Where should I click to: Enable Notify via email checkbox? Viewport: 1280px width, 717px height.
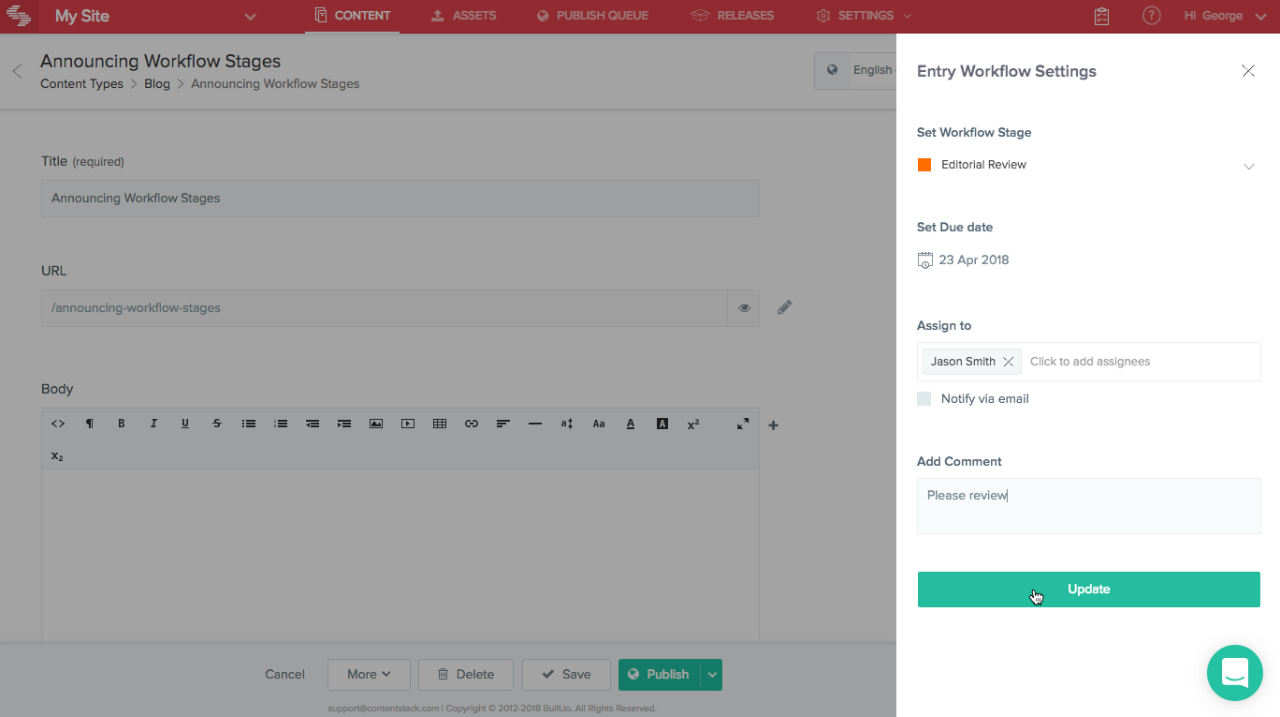(x=924, y=399)
